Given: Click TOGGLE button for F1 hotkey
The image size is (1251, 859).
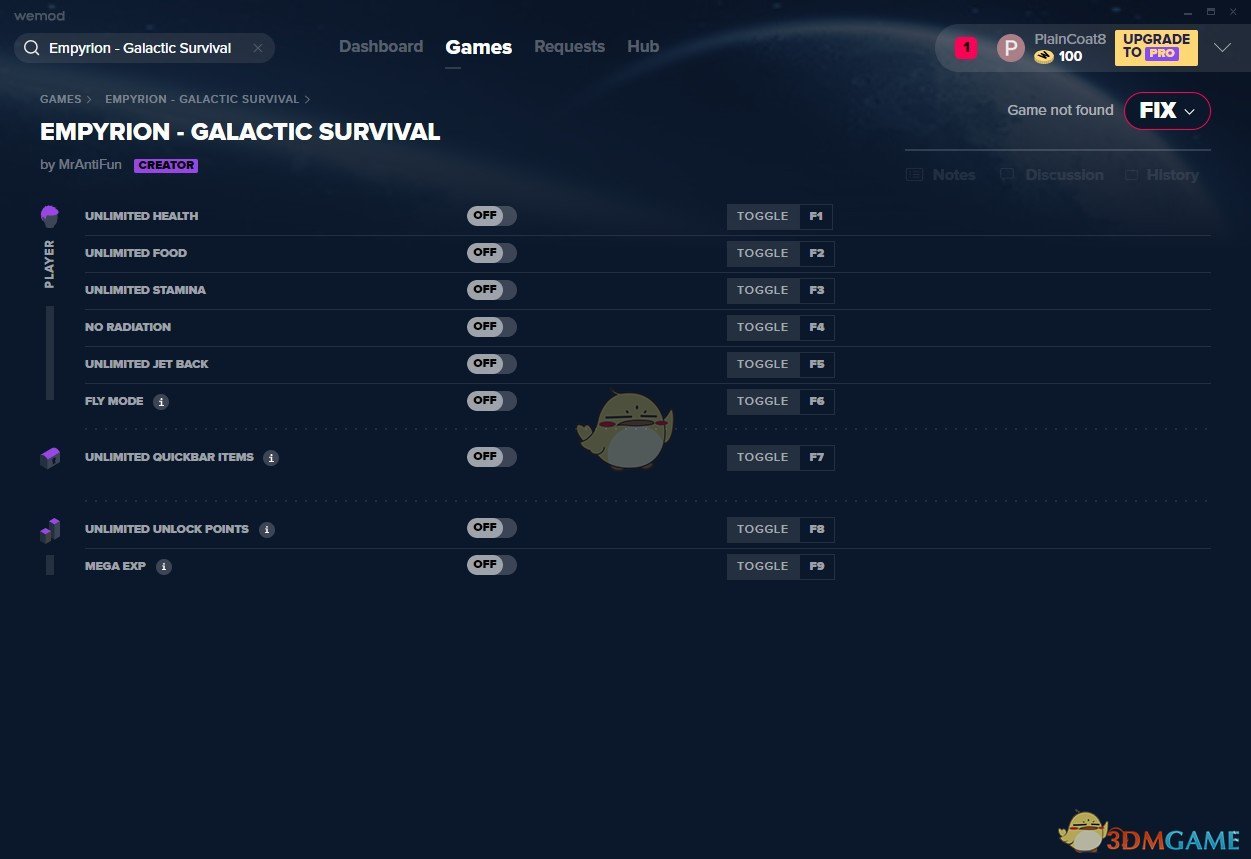Looking at the screenshot, I should pyautogui.click(x=763, y=217).
